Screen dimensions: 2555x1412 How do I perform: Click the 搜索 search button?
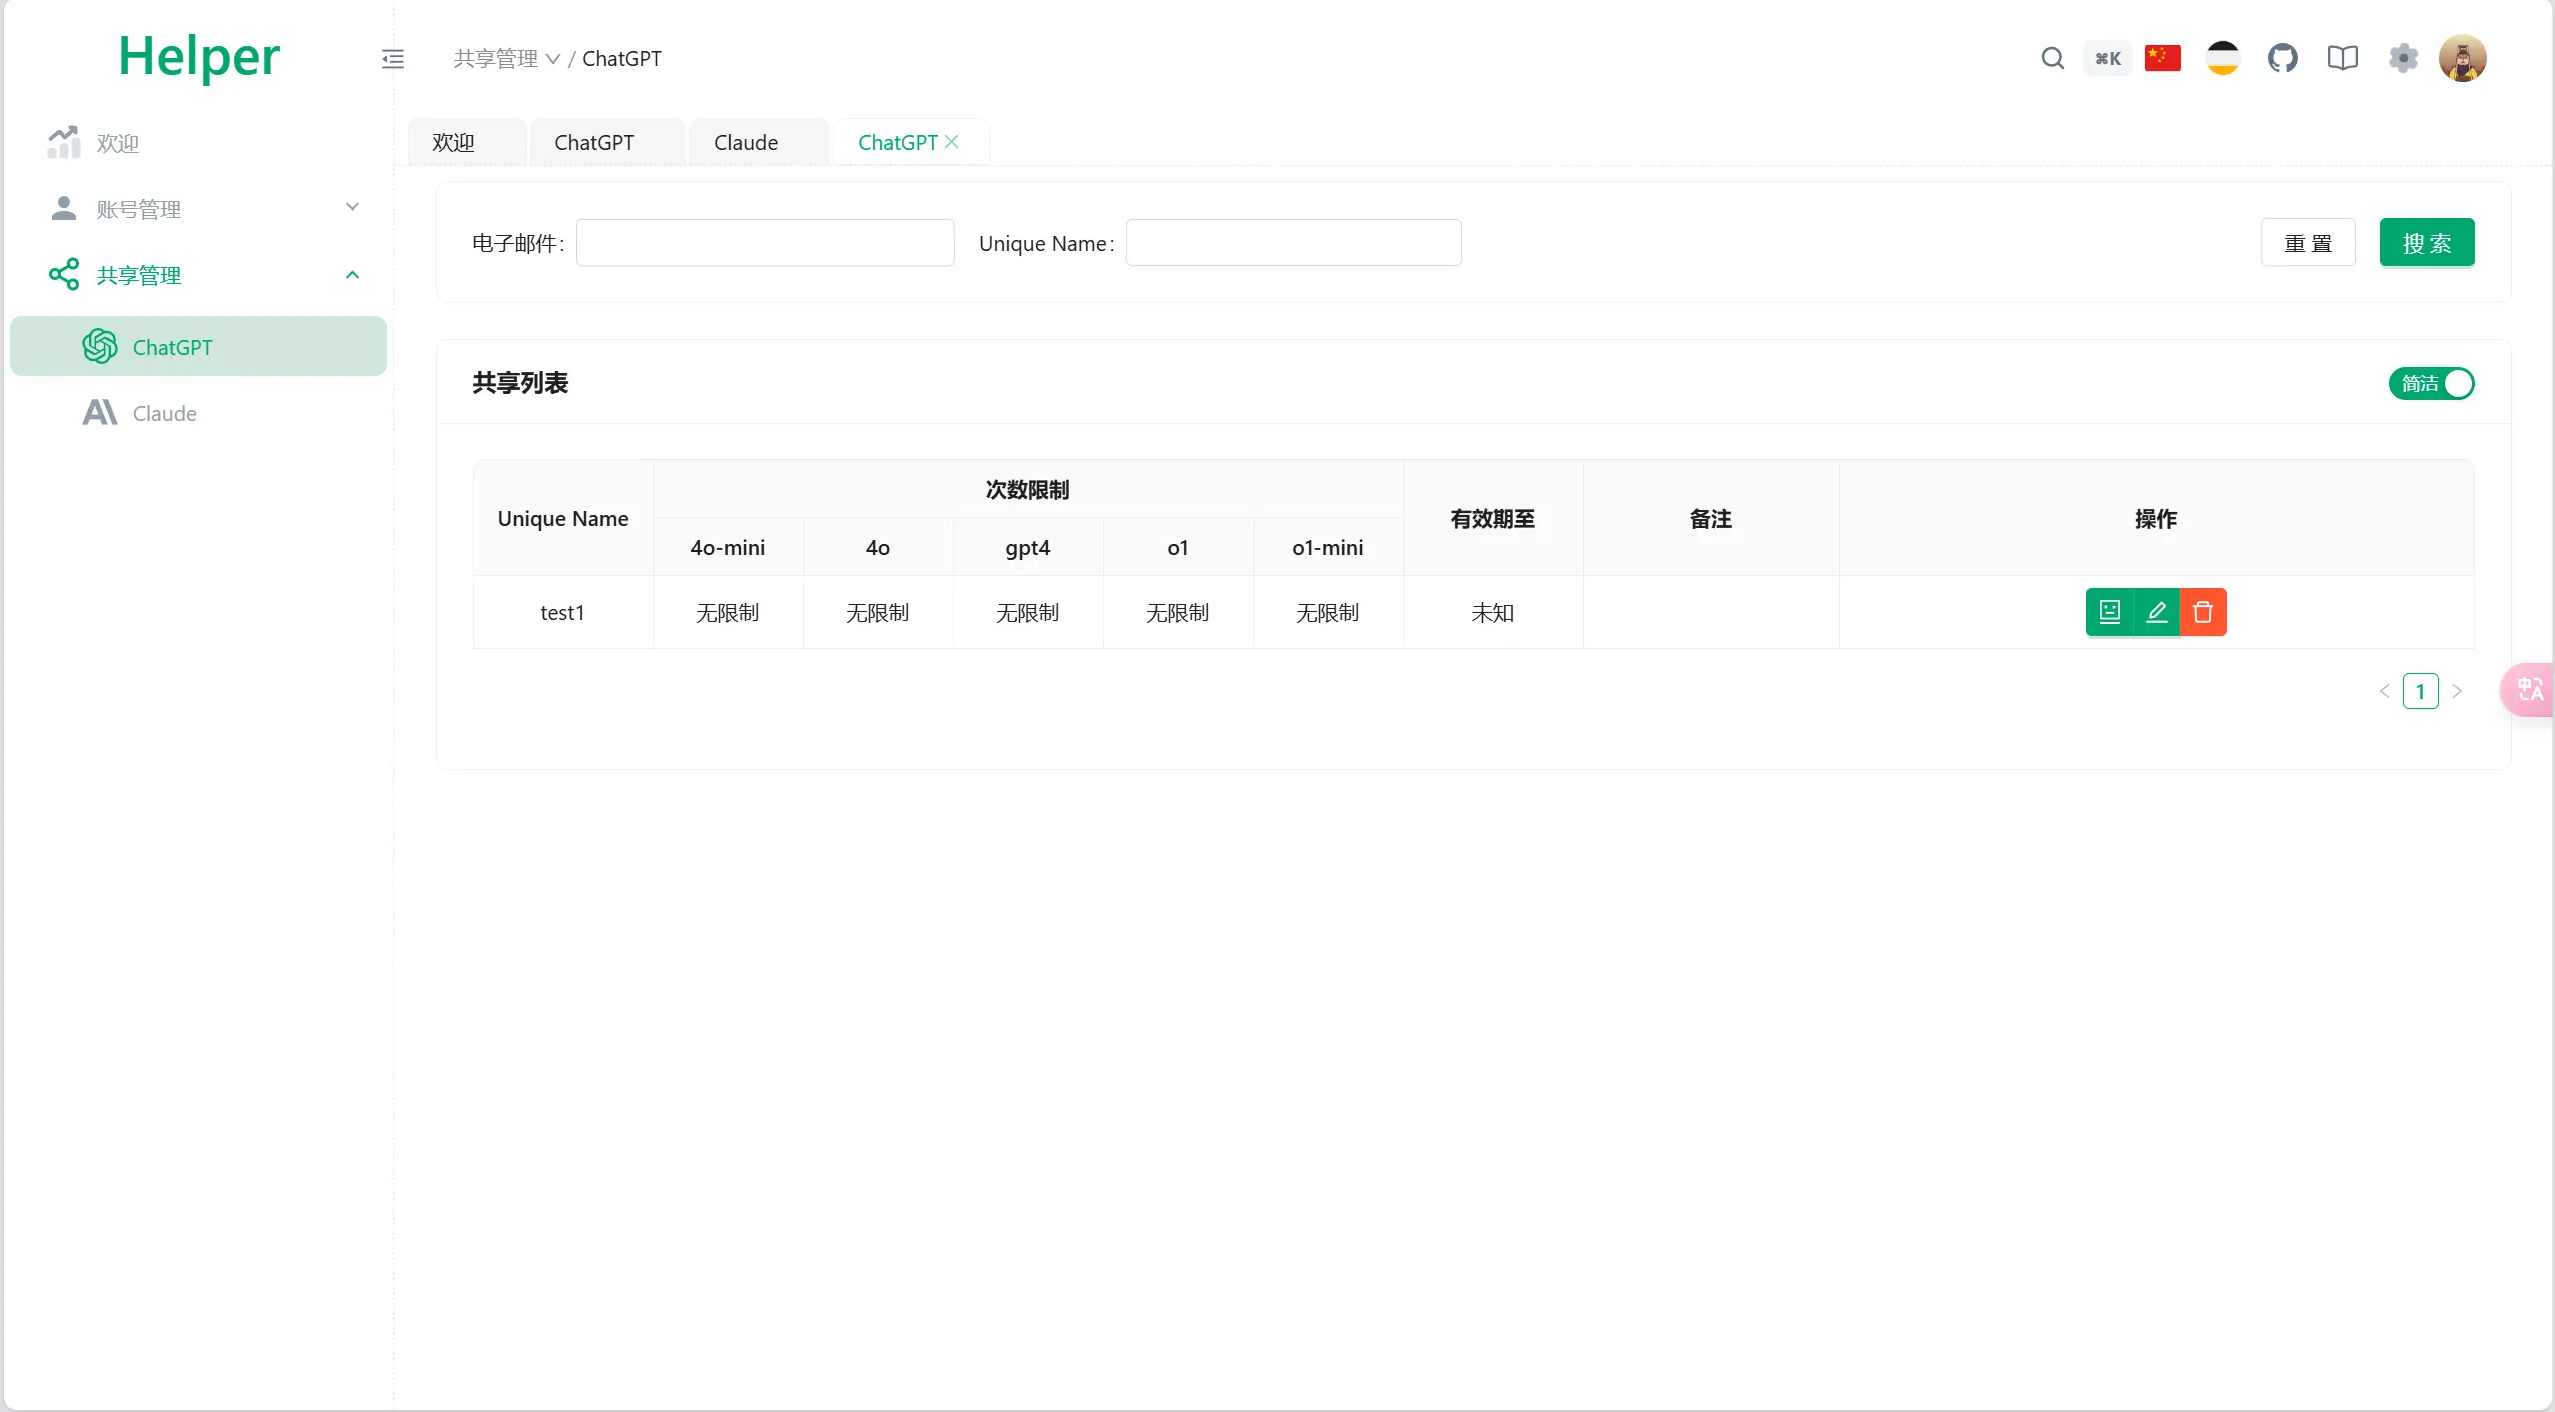(x=2427, y=242)
